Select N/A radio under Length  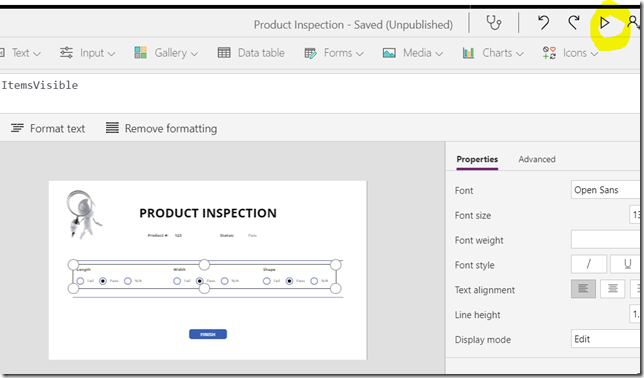pyautogui.click(x=128, y=281)
